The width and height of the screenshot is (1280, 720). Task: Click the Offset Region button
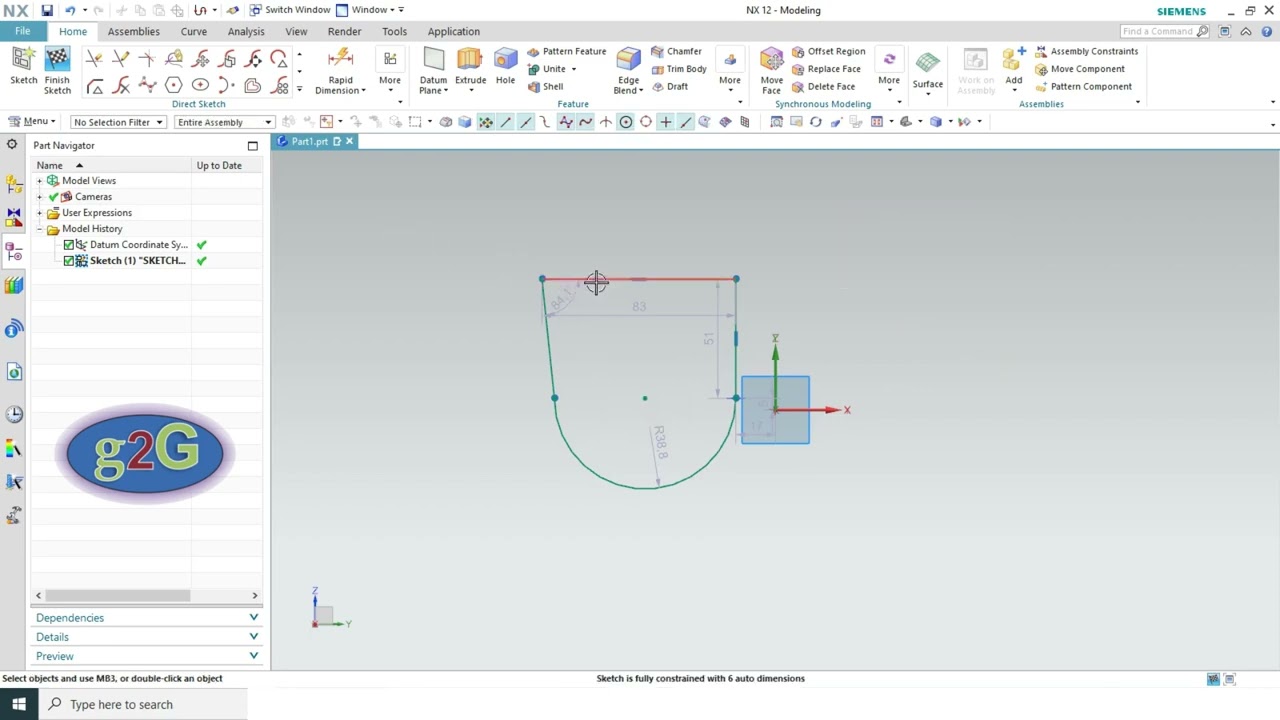tap(828, 51)
